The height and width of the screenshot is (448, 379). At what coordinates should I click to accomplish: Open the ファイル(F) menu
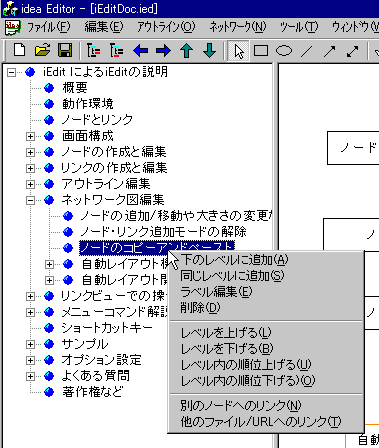(x=49, y=27)
